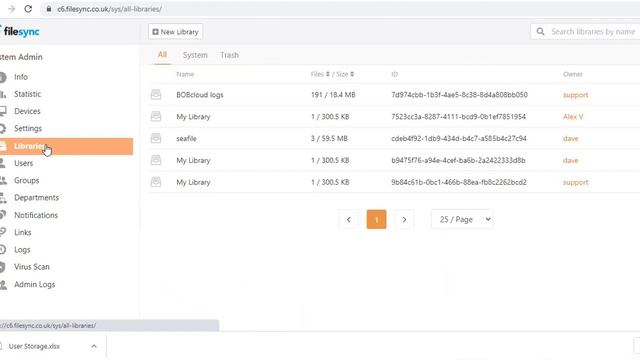Open Devices in the sidebar

(27, 111)
